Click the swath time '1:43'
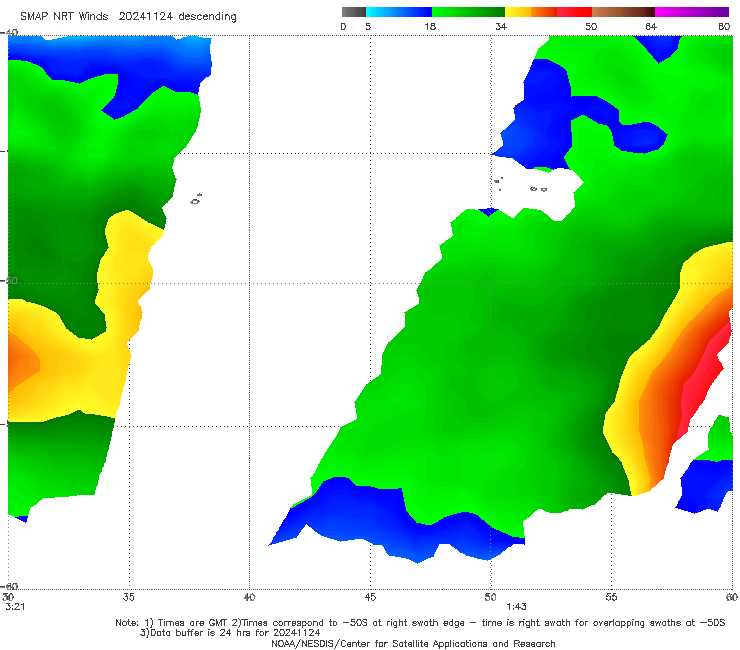740x650 pixels. point(516,607)
